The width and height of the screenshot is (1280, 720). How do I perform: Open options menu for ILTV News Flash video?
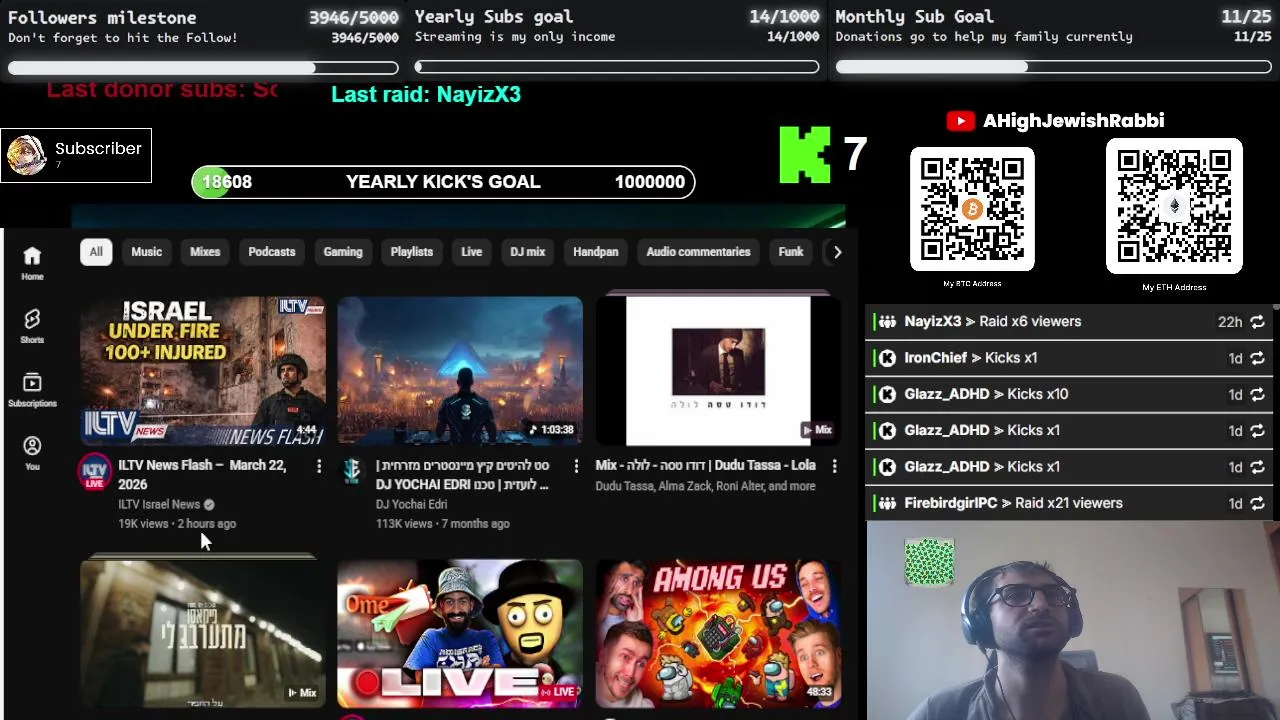click(319, 466)
